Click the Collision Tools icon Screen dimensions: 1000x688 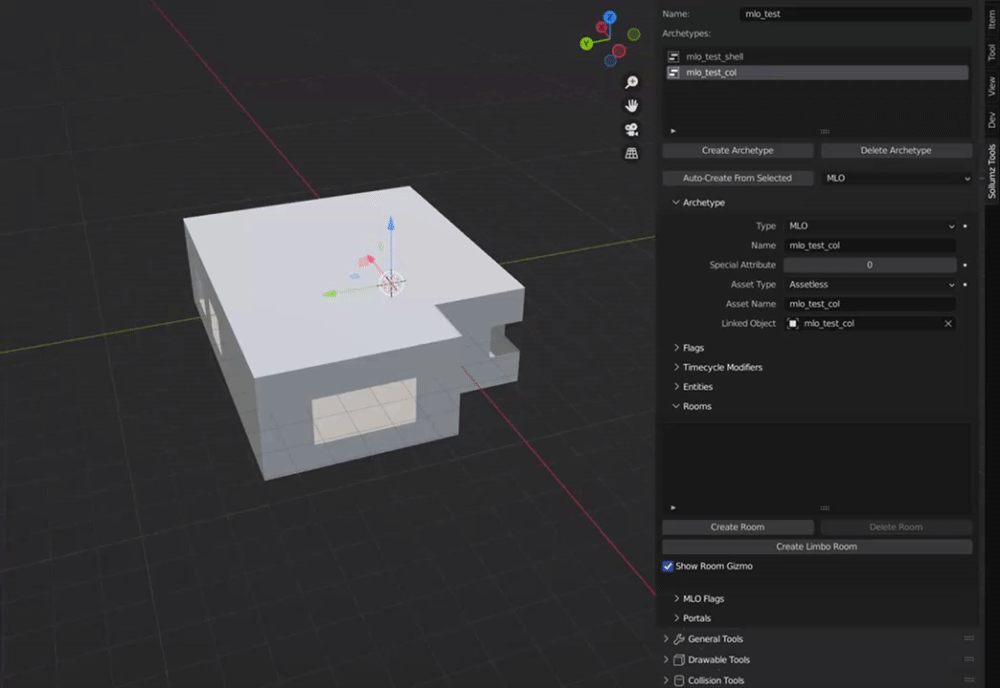tap(679, 680)
